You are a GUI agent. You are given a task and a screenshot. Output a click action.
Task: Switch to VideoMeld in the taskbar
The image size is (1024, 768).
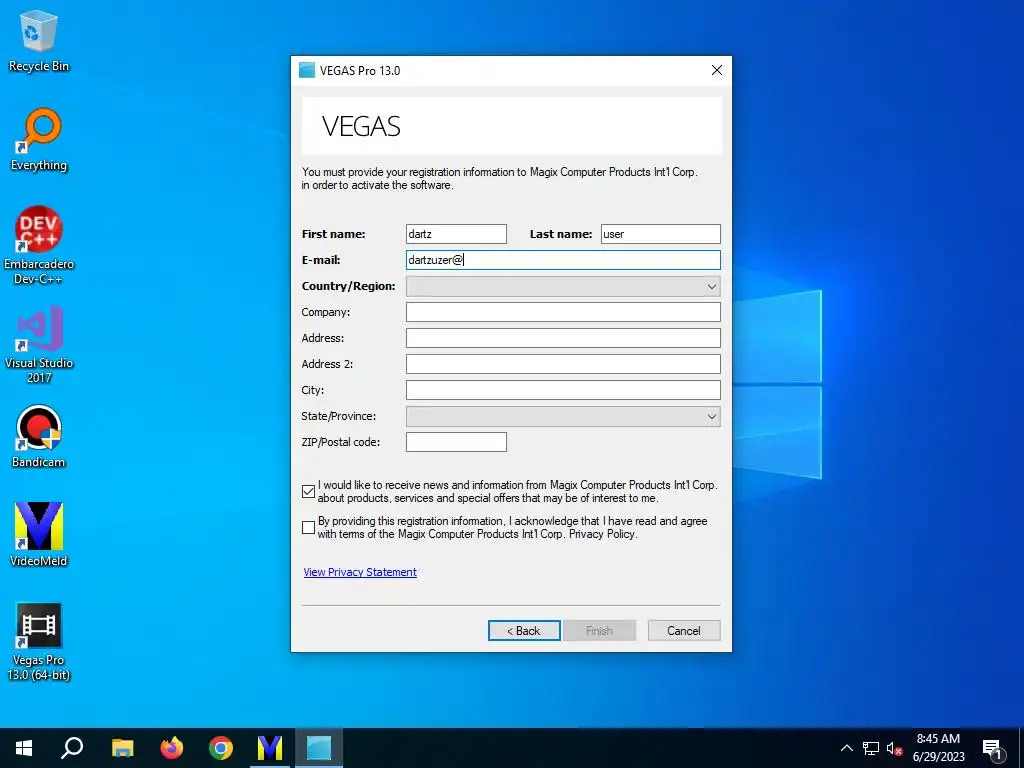coord(270,748)
